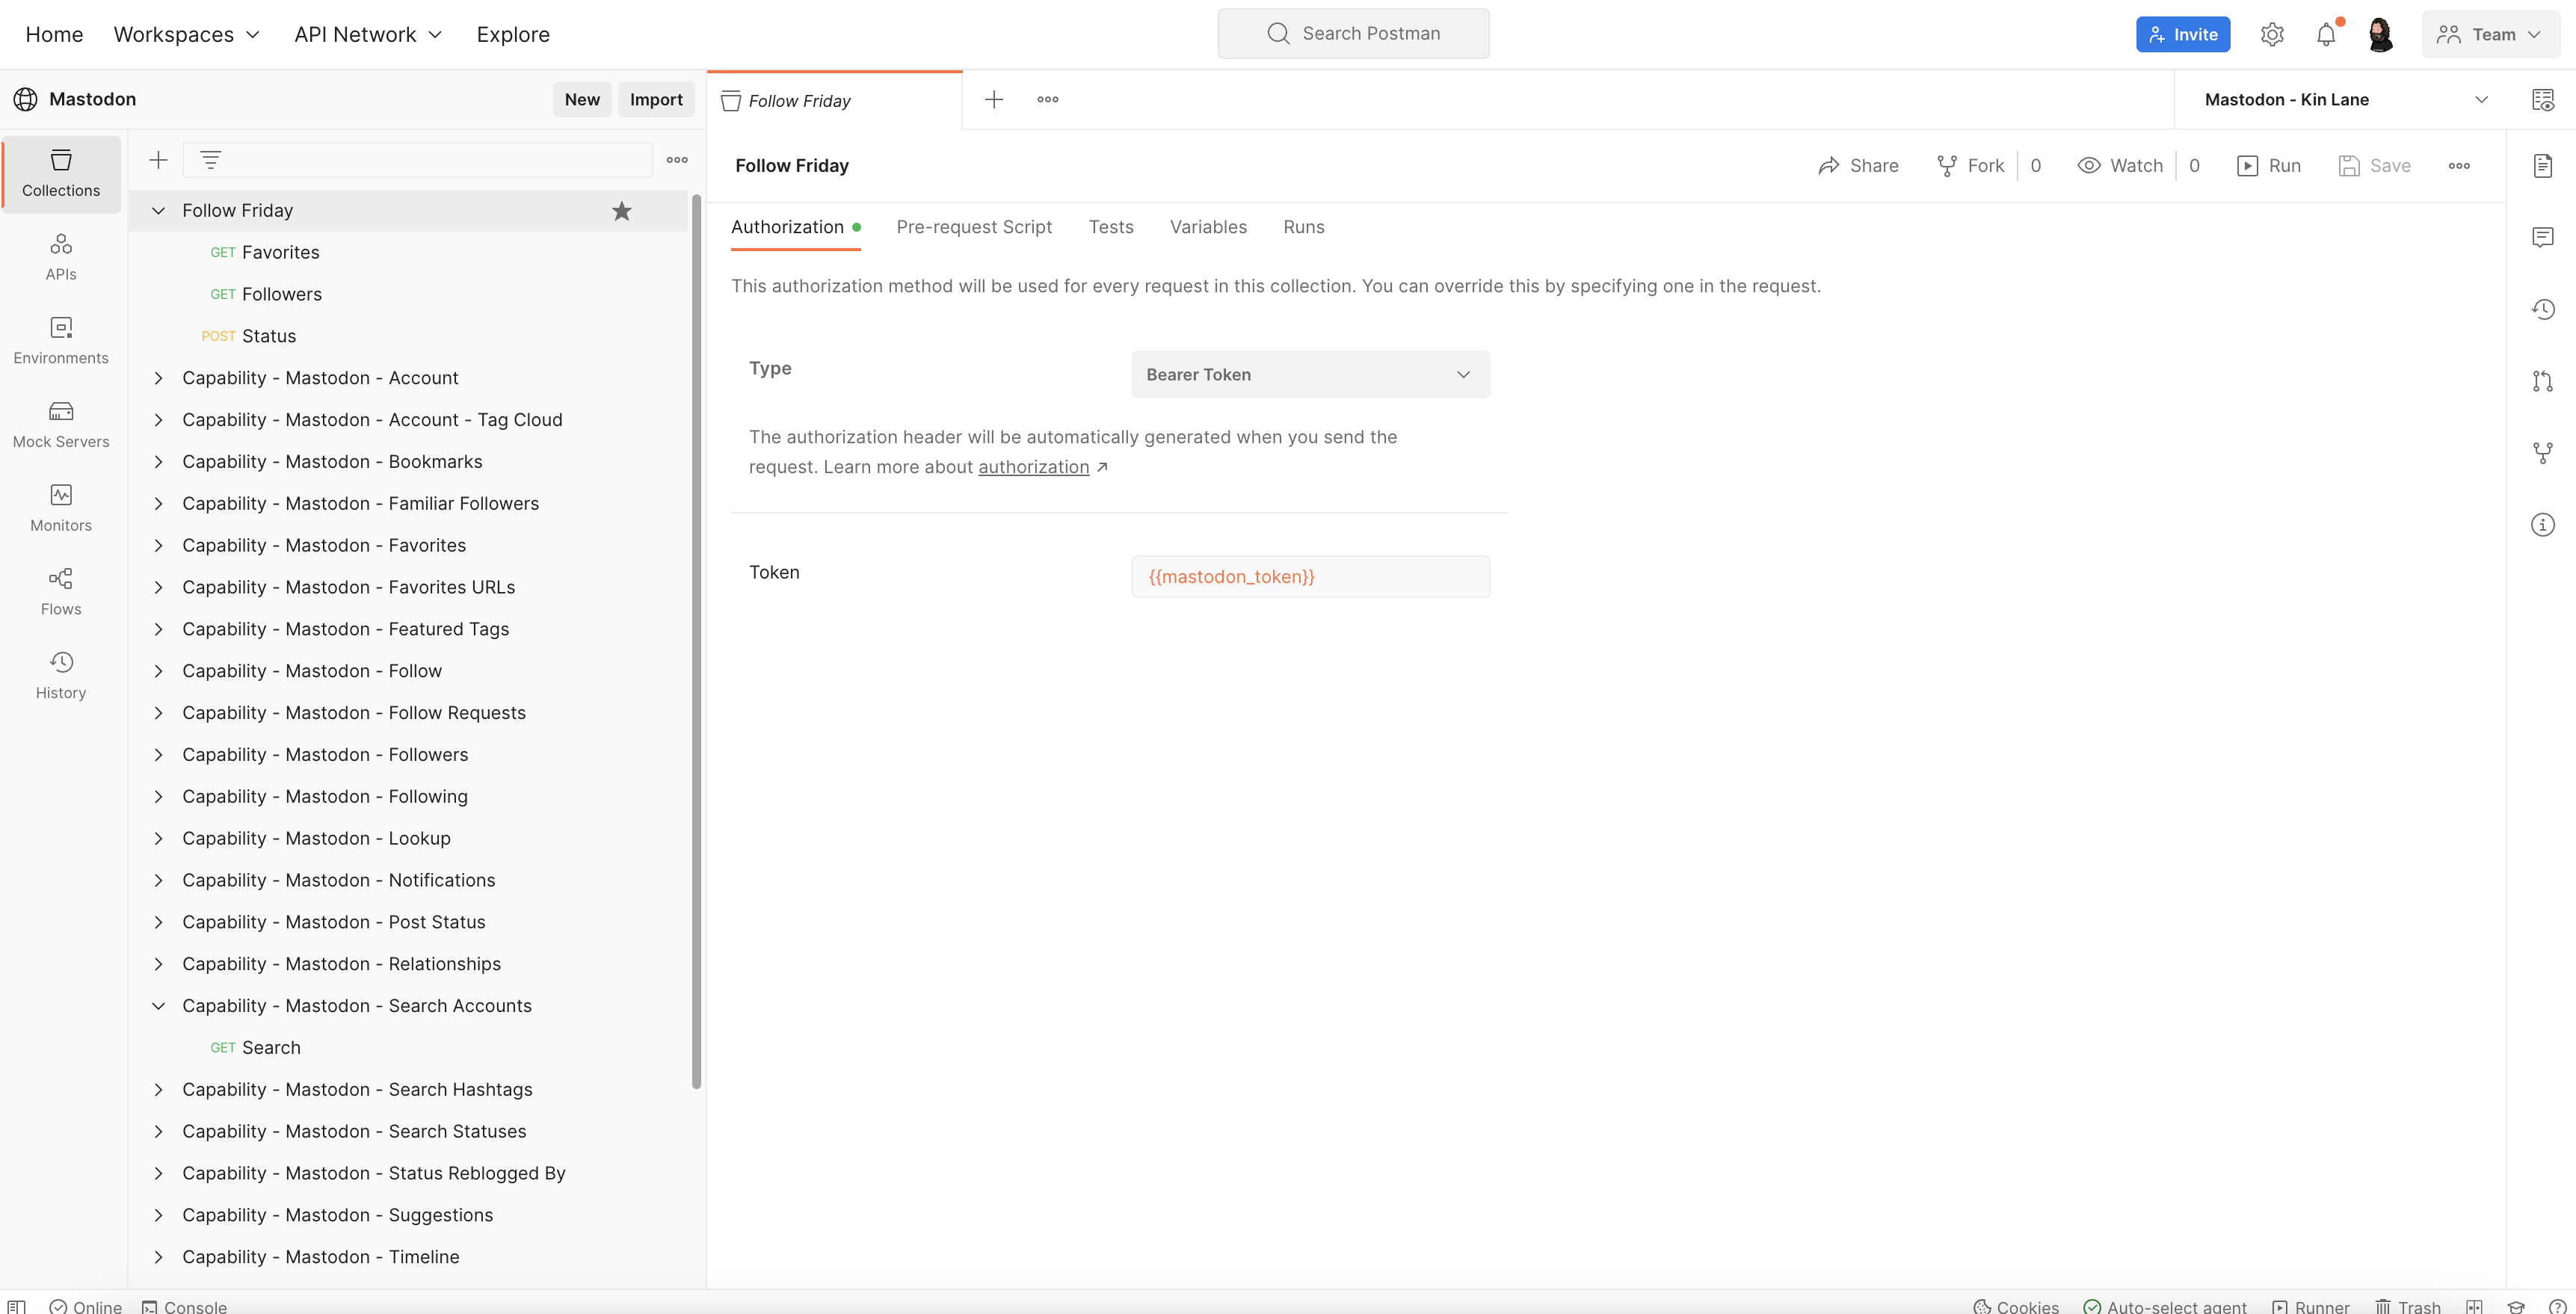Open the Runner from the status bar
Viewport: 2576px width, 1314px height.
[2311, 1306]
